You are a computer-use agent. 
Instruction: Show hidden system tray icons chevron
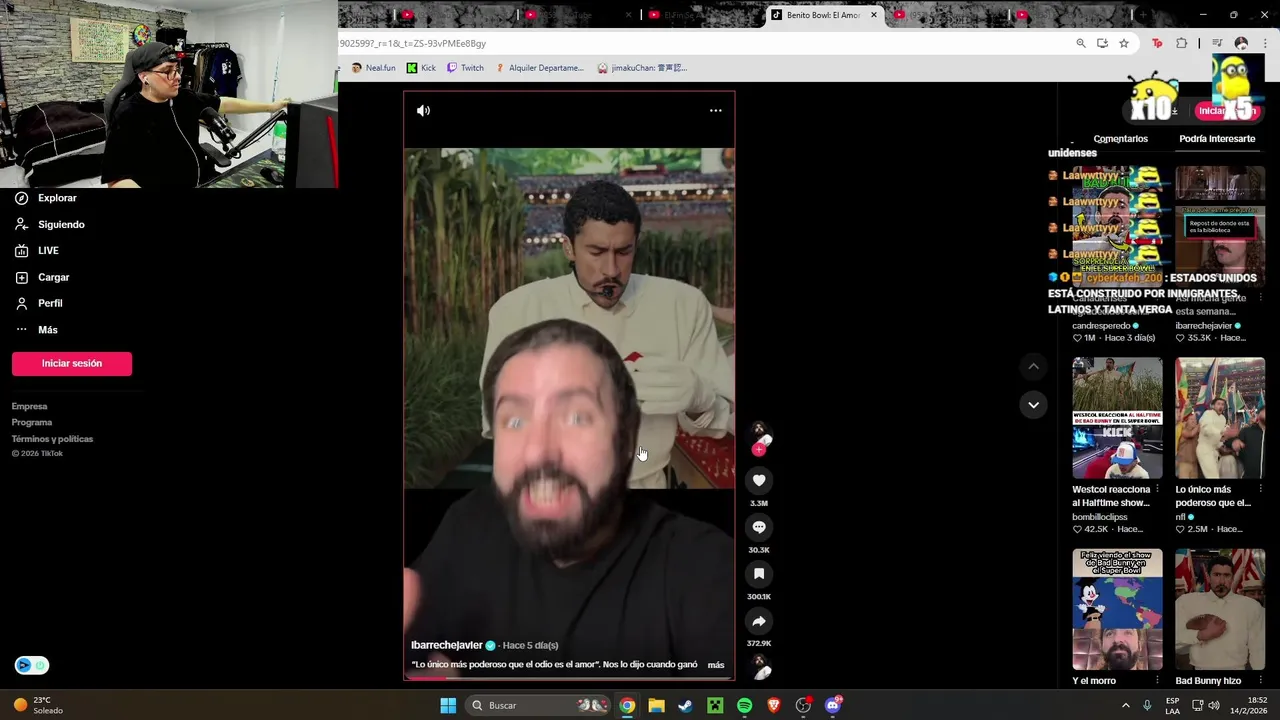tap(1125, 706)
